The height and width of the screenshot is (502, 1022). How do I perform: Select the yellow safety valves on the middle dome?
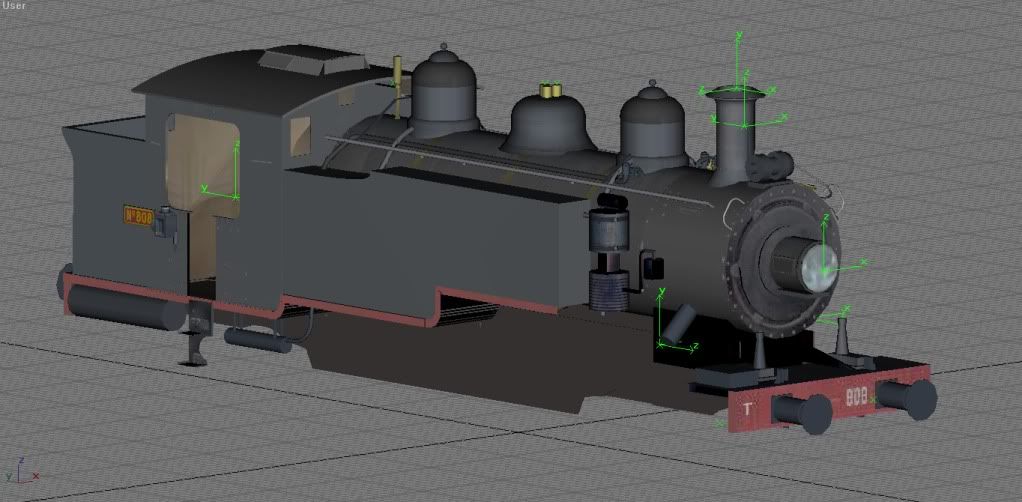click(551, 90)
